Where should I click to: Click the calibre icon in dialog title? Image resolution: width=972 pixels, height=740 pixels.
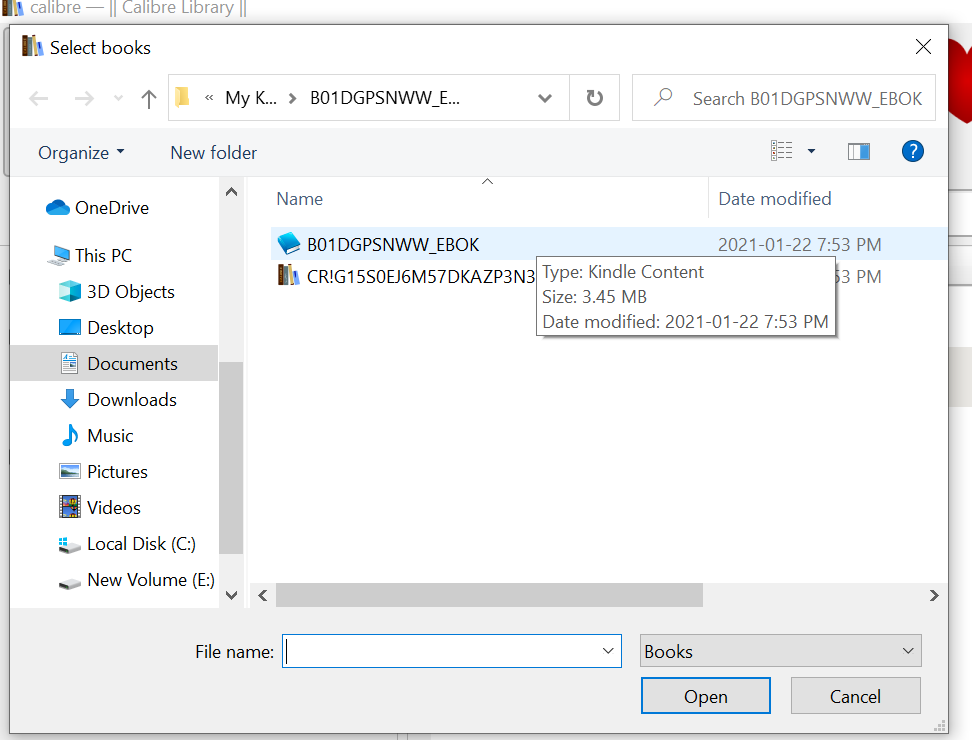(x=32, y=46)
